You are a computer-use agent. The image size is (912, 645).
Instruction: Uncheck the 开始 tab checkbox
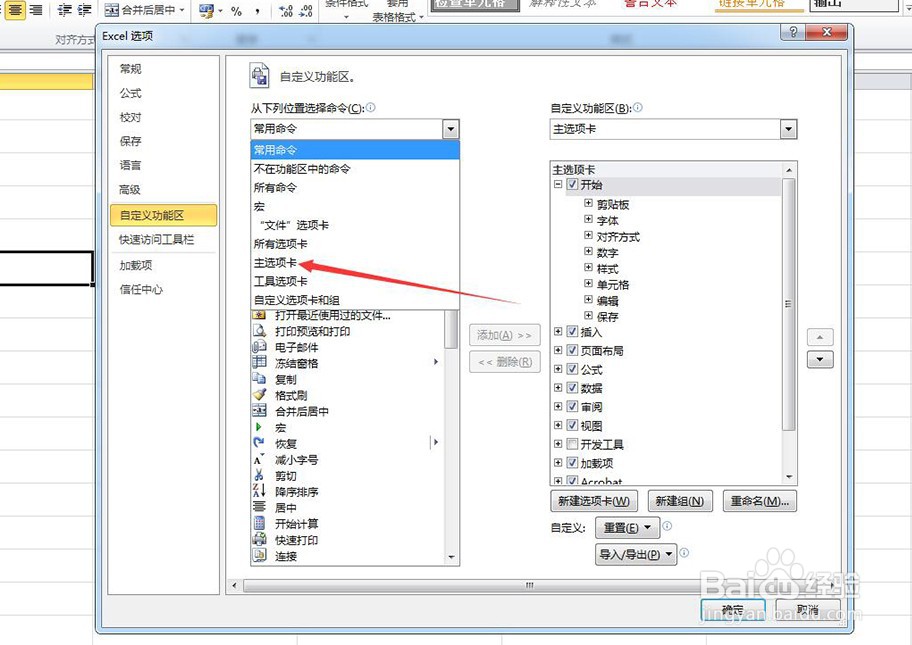pos(572,184)
